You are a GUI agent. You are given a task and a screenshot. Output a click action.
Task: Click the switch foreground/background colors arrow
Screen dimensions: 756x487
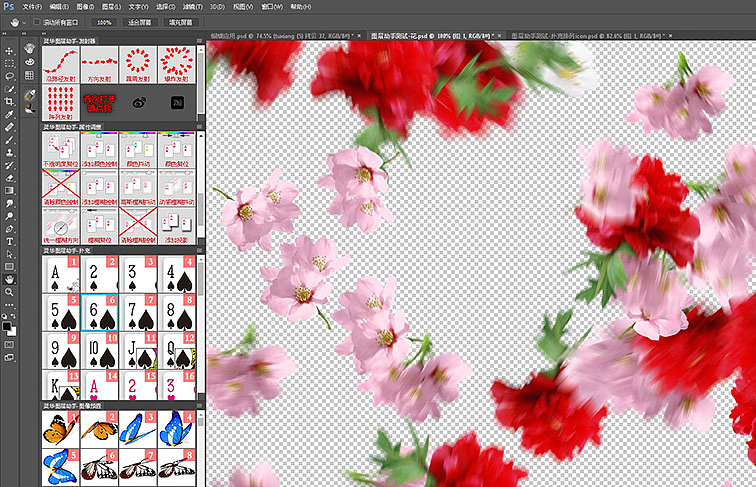[x=14, y=317]
